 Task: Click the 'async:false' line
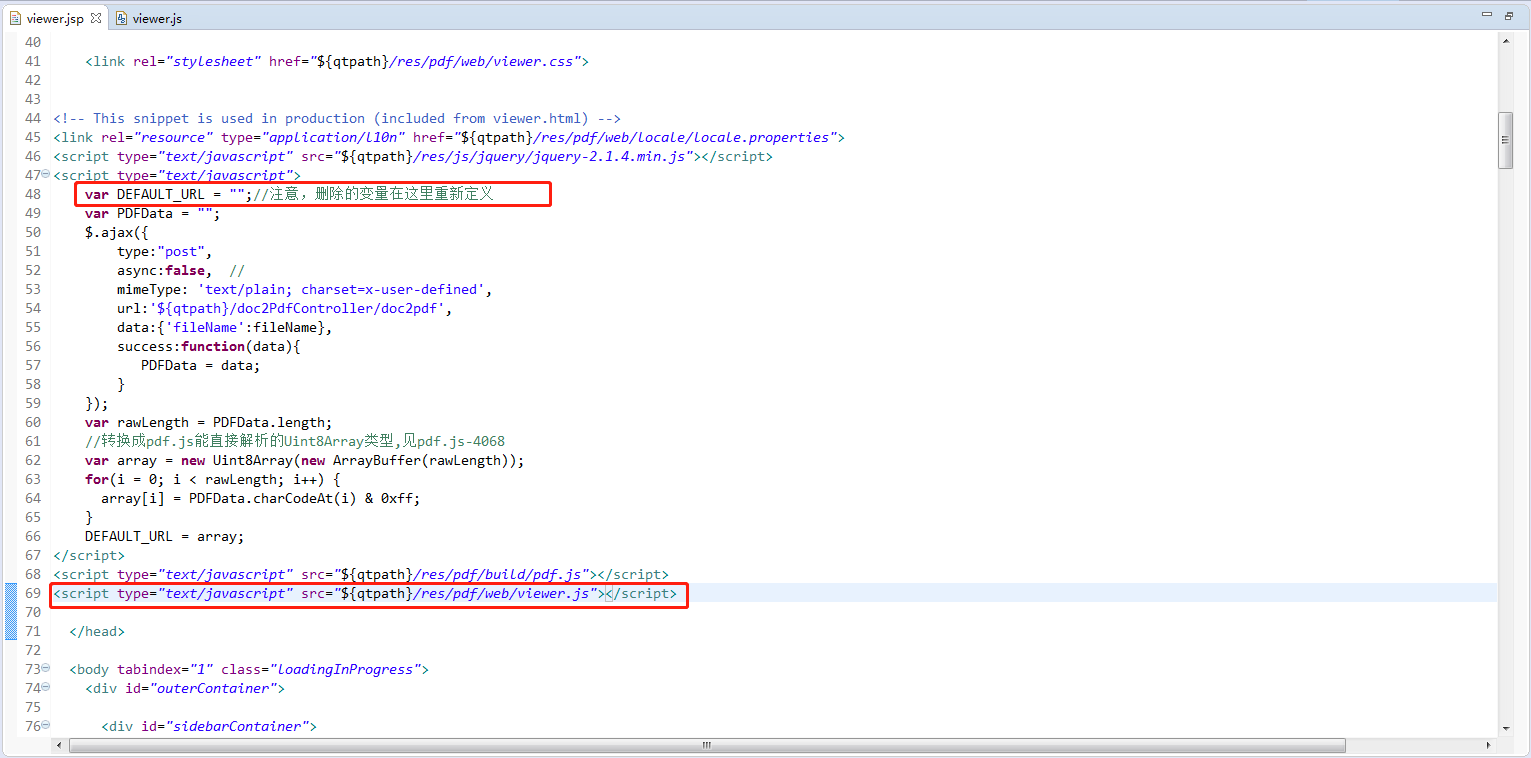(x=181, y=270)
